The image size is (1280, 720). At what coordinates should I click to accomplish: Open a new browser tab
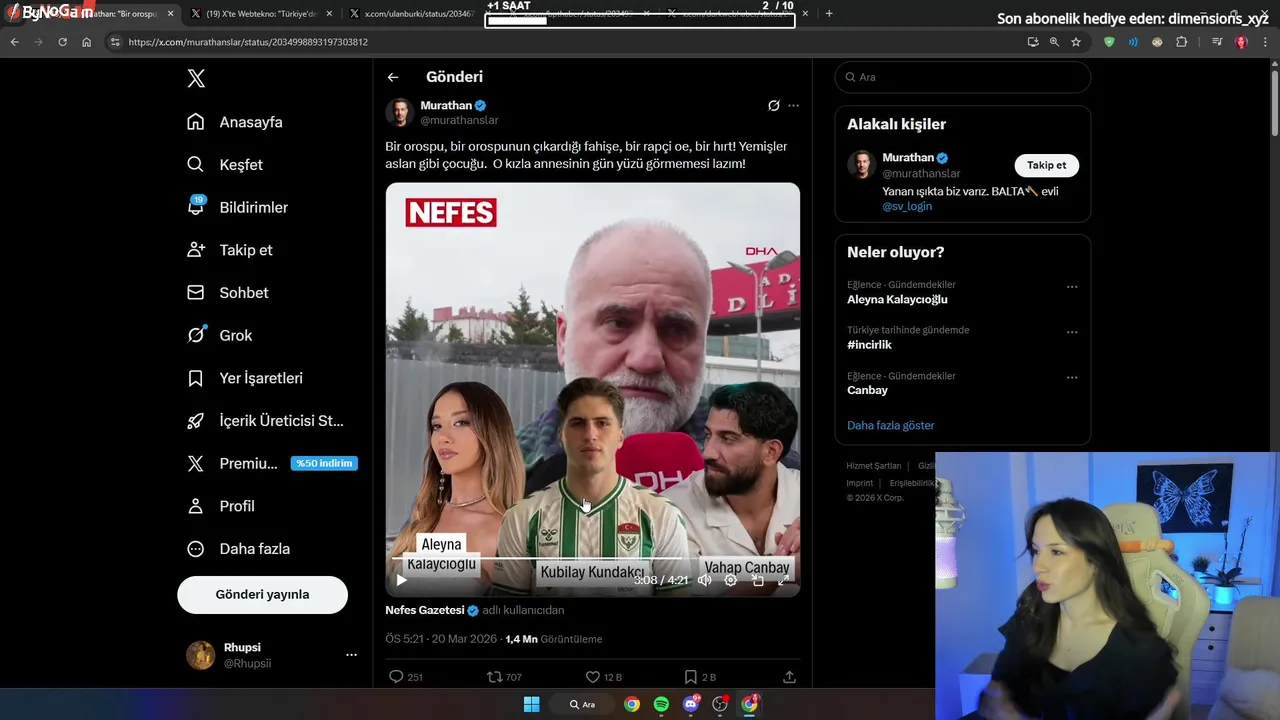click(829, 14)
